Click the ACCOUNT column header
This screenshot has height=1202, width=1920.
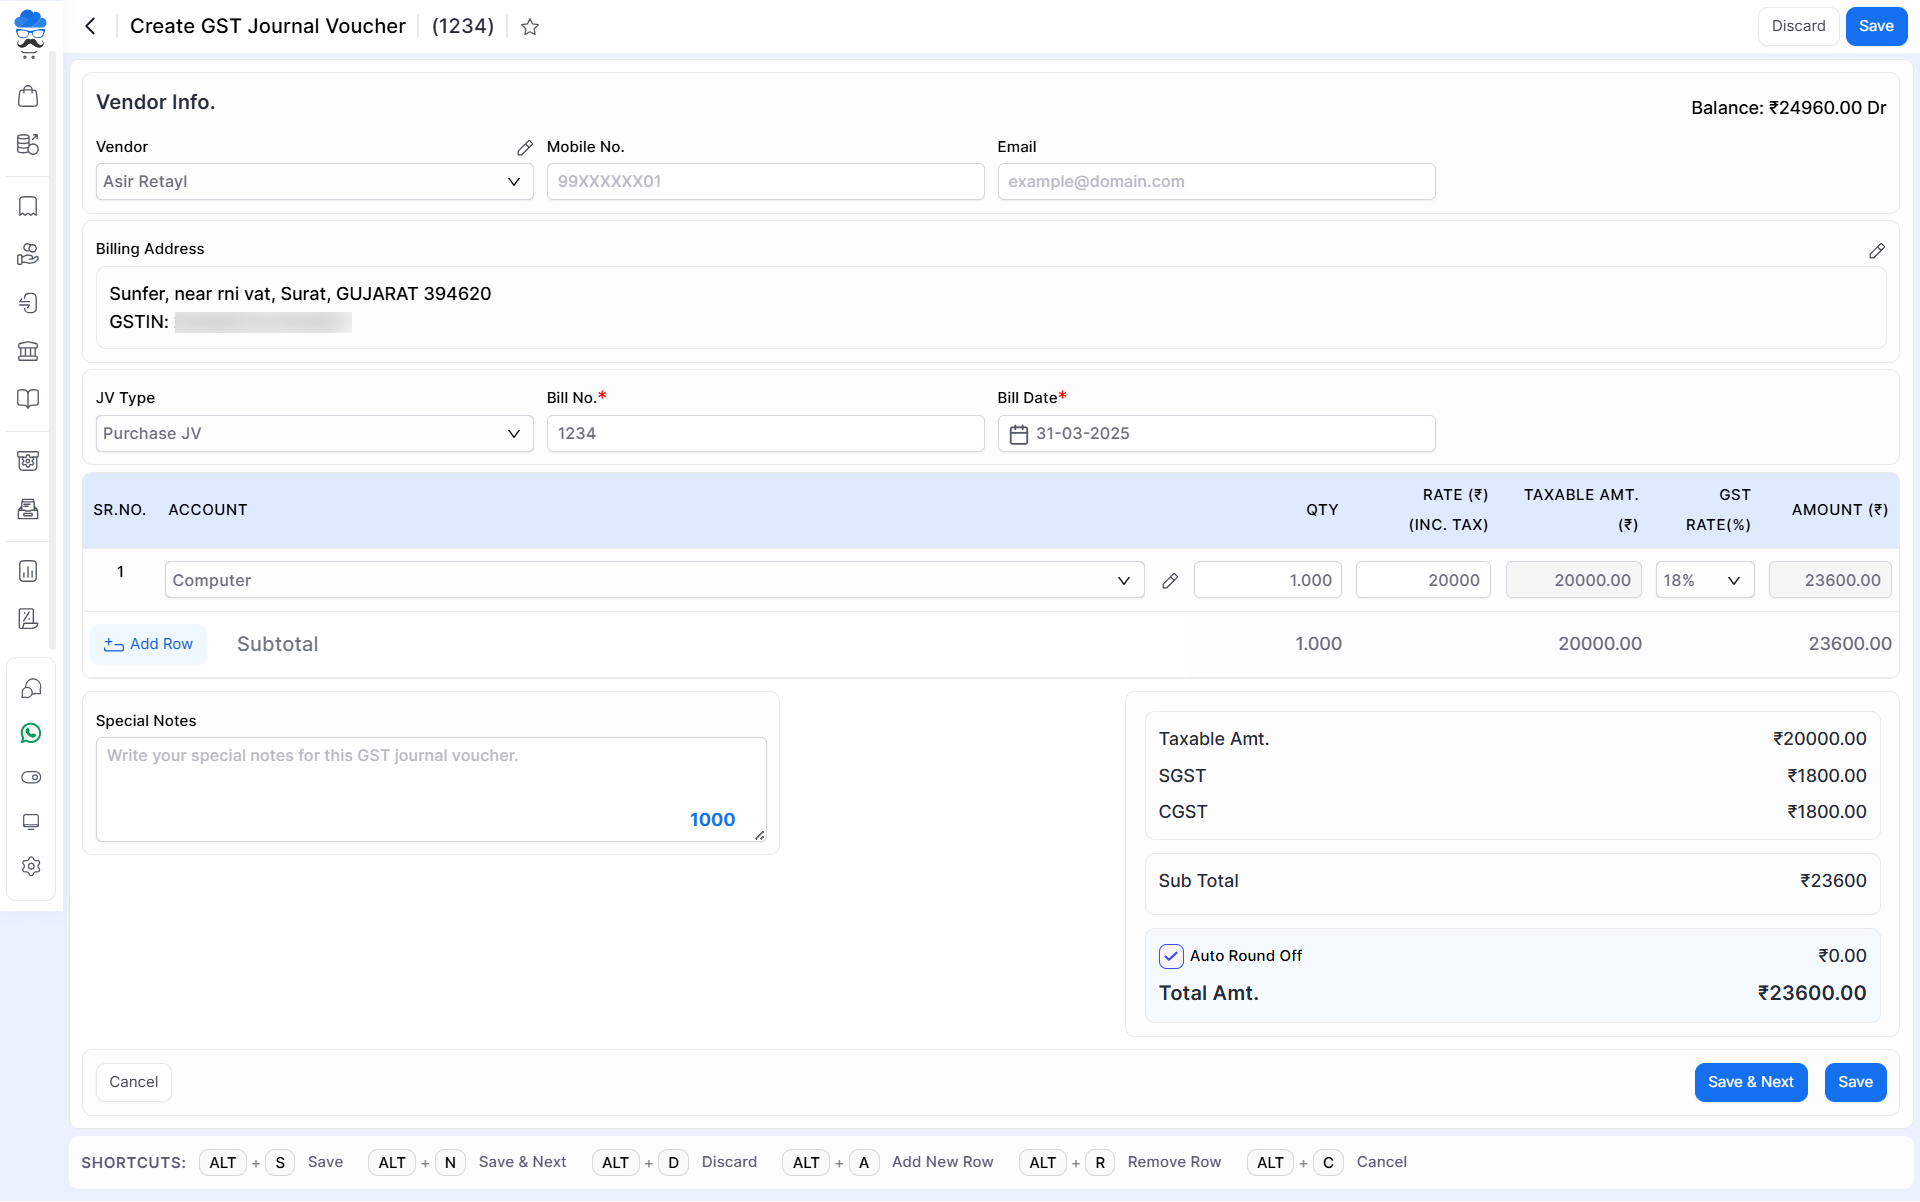click(208, 510)
